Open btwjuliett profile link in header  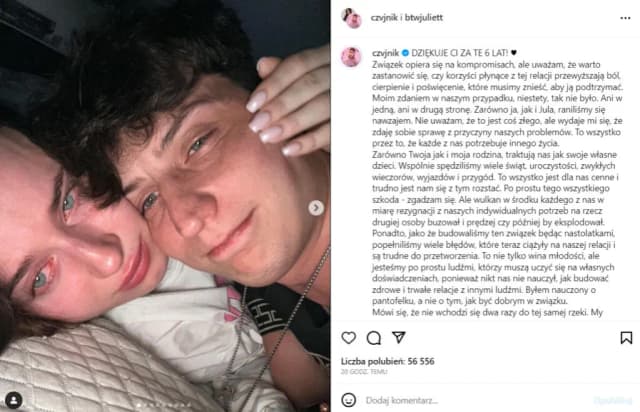[x=424, y=18]
